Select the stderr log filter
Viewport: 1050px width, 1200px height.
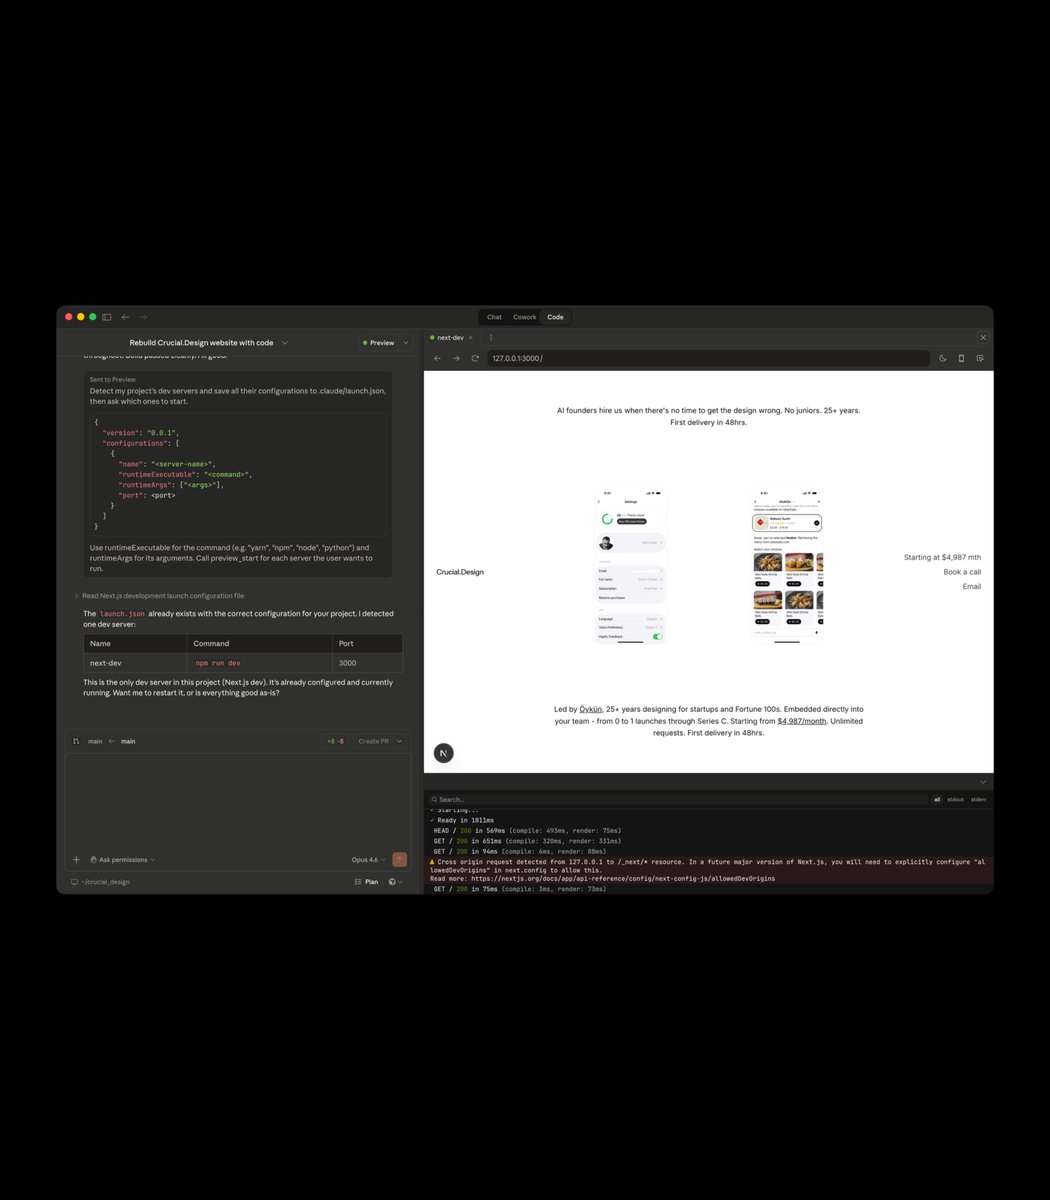979,799
